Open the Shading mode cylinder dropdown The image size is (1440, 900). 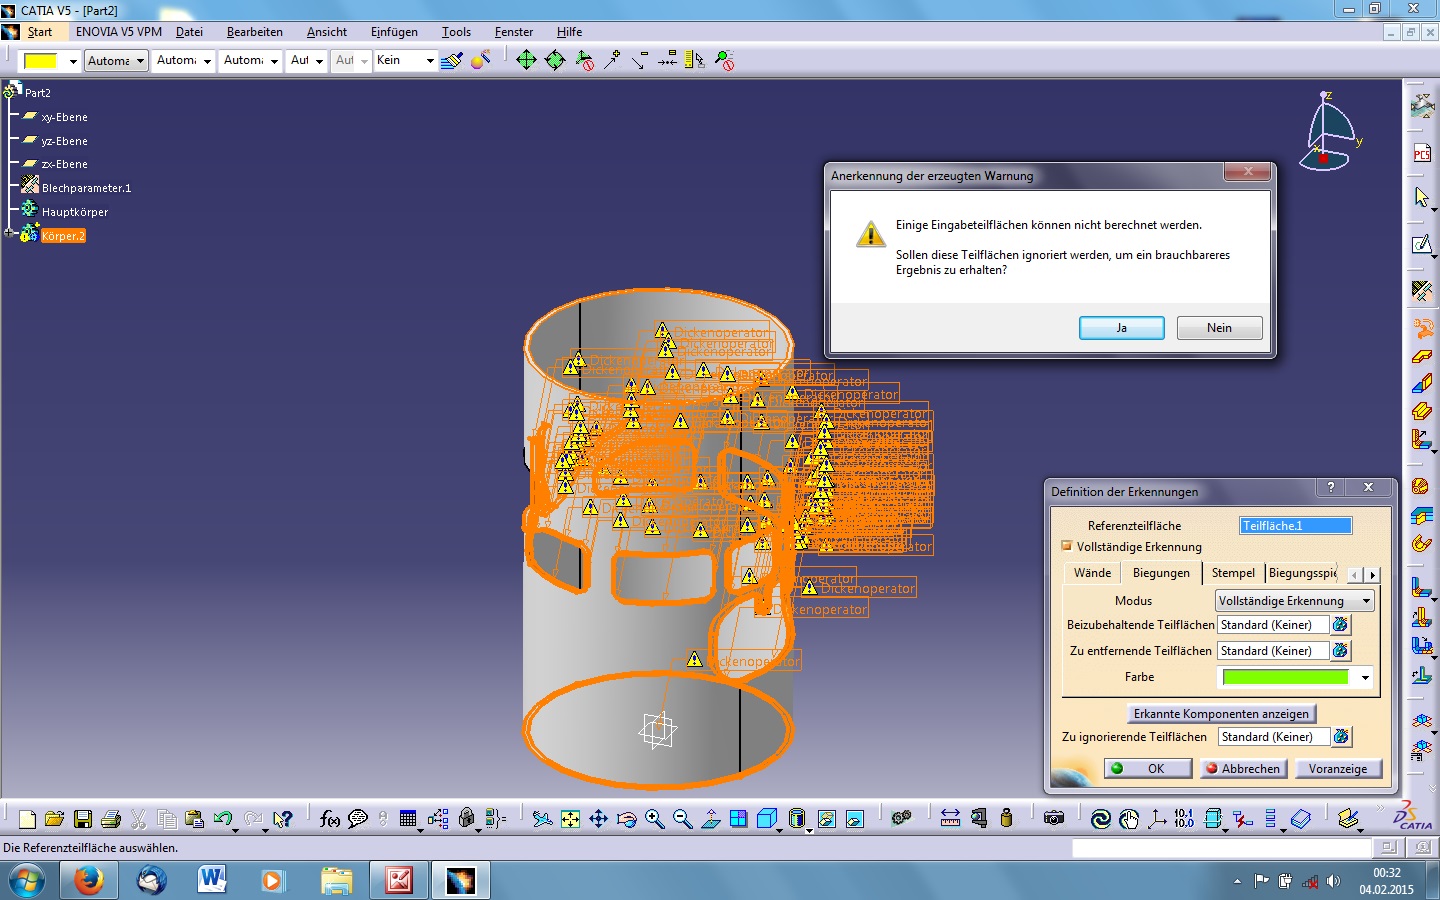(x=809, y=829)
